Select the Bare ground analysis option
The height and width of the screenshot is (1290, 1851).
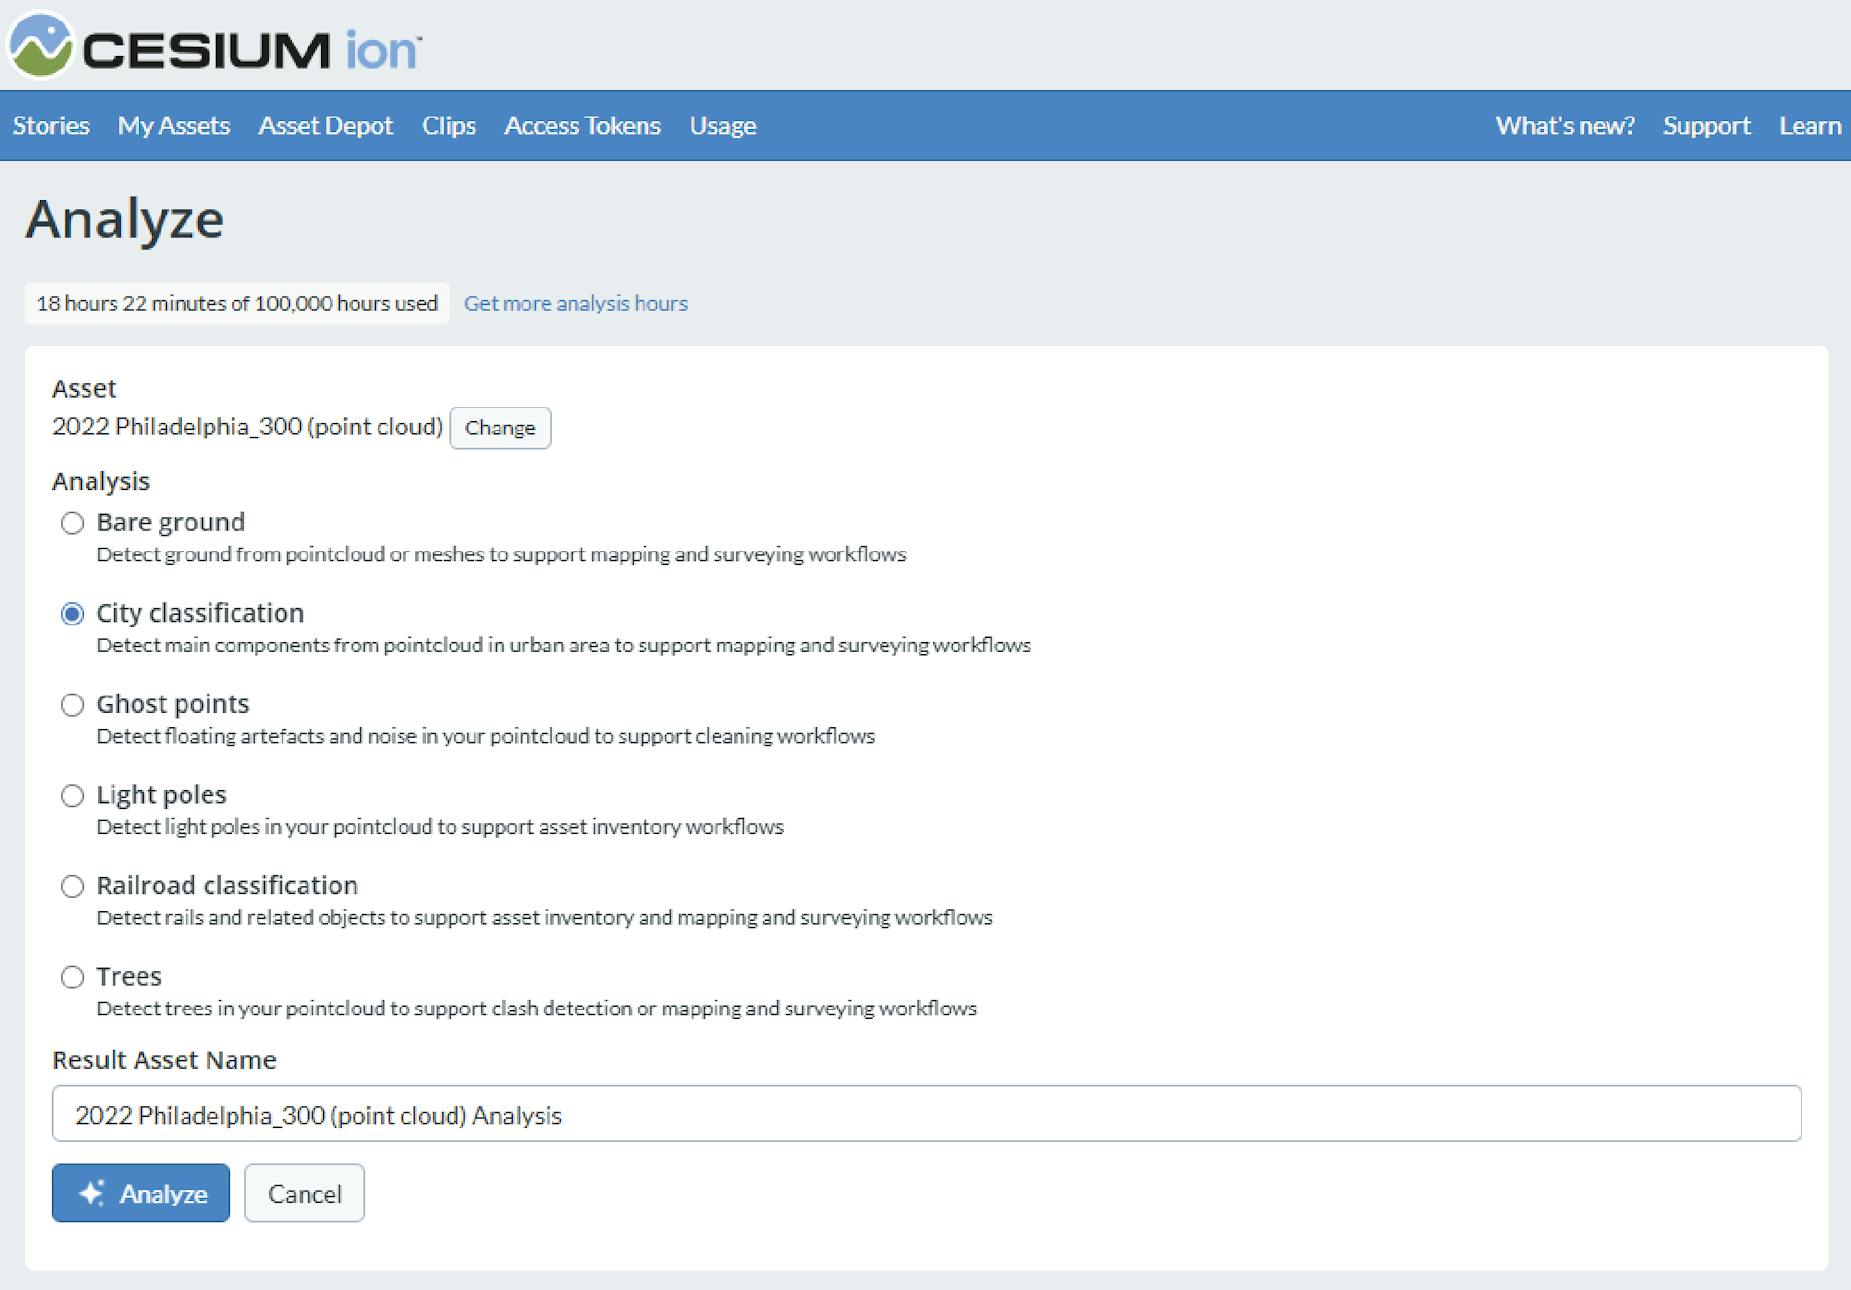71,523
